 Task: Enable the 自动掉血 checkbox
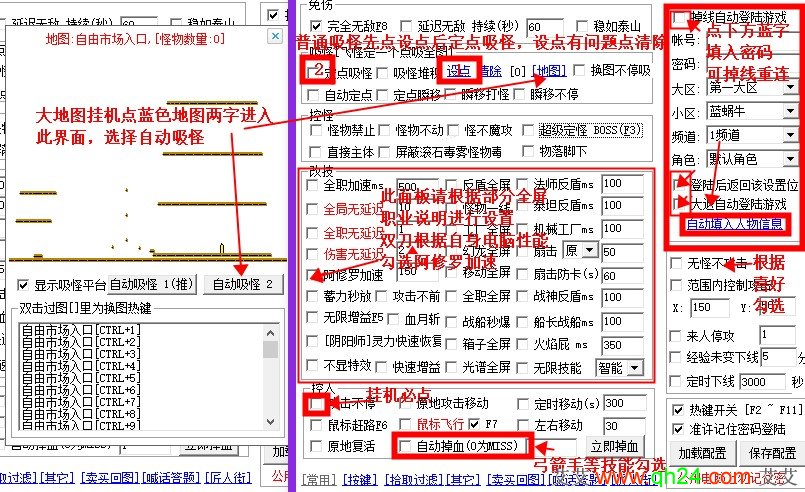pyautogui.click(x=404, y=446)
